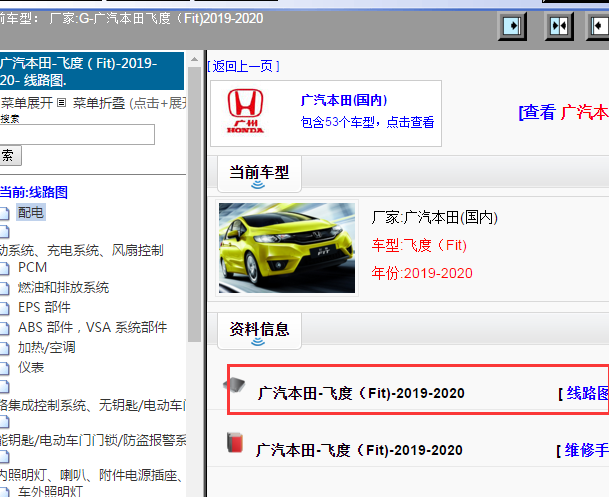Click the sidebar scrollbar up arrow
The height and width of the screenshot is (497, 609).
tap(194, 59)
